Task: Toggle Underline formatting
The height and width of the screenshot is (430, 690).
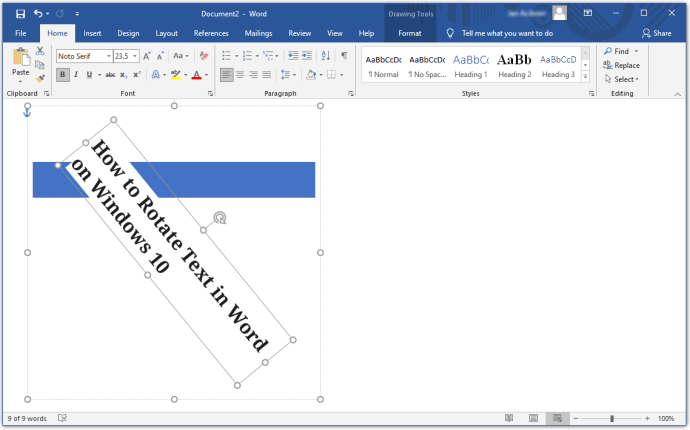Action: tap(89, 75)
